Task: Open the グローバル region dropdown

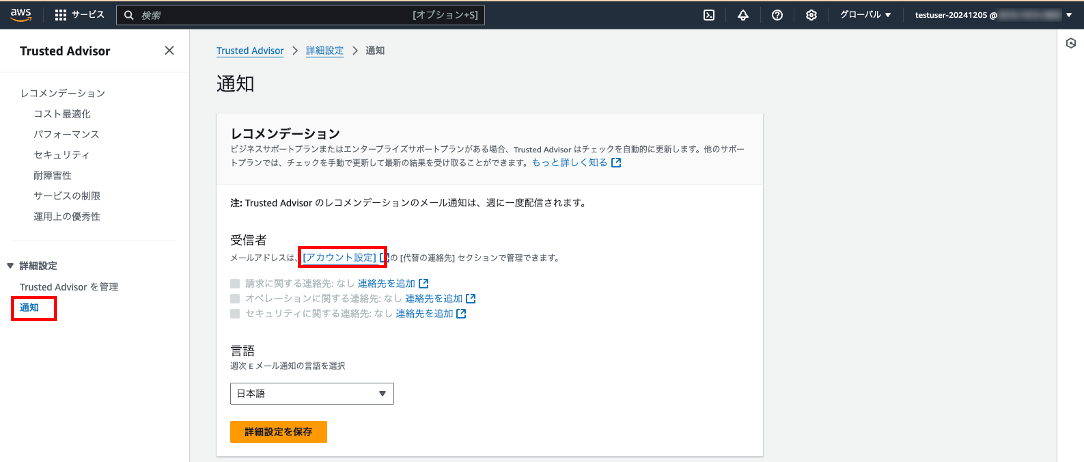Action: click(x=865, y=15)
